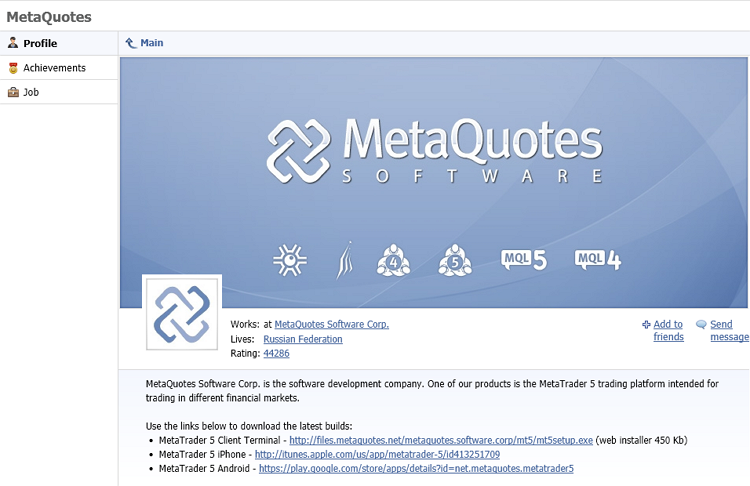Click the MQL5 icon in banner
The width and height of the screenshot is (750, 486).
click(x=524, y=260)
